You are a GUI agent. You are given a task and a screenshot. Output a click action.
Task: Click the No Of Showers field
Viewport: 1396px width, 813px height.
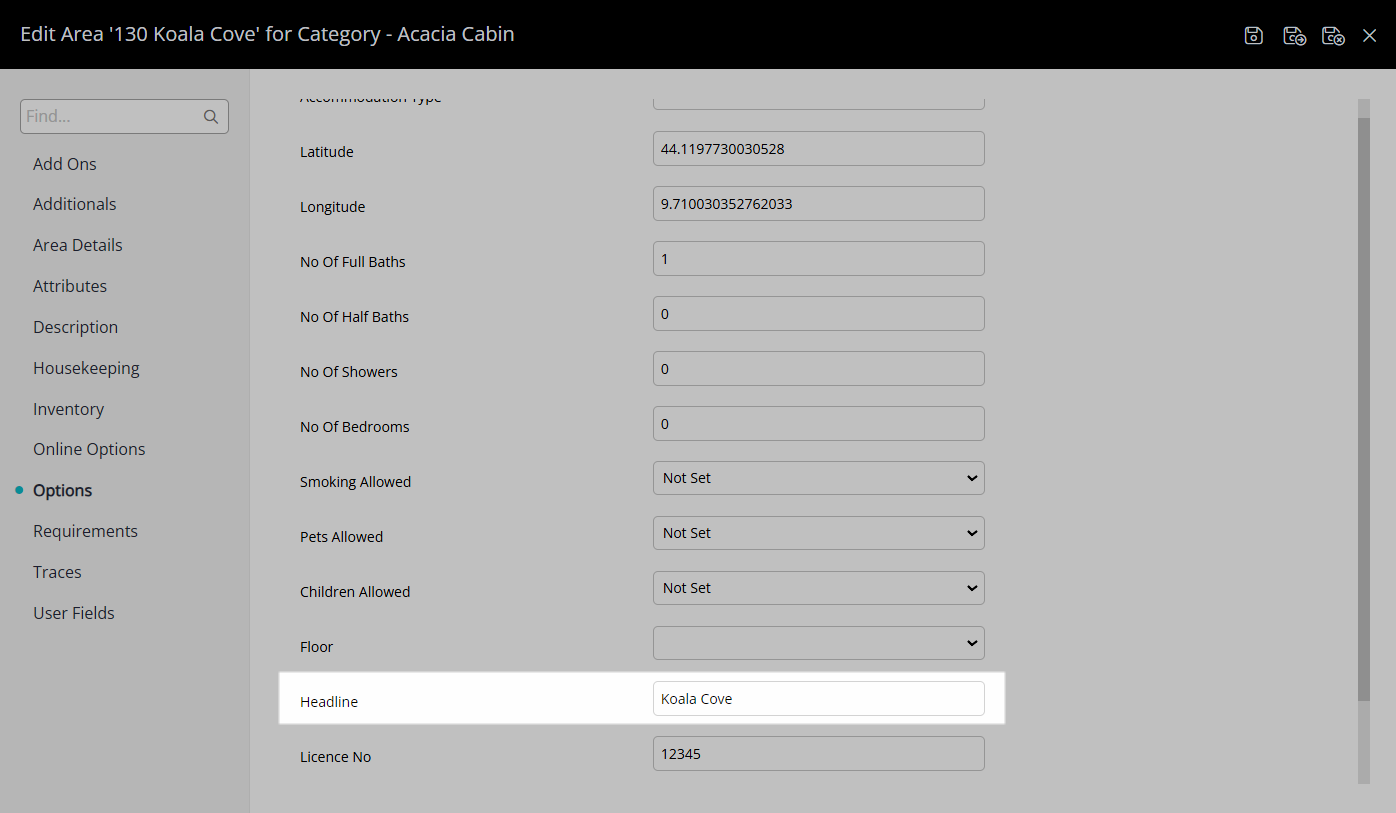click(819, 369)
